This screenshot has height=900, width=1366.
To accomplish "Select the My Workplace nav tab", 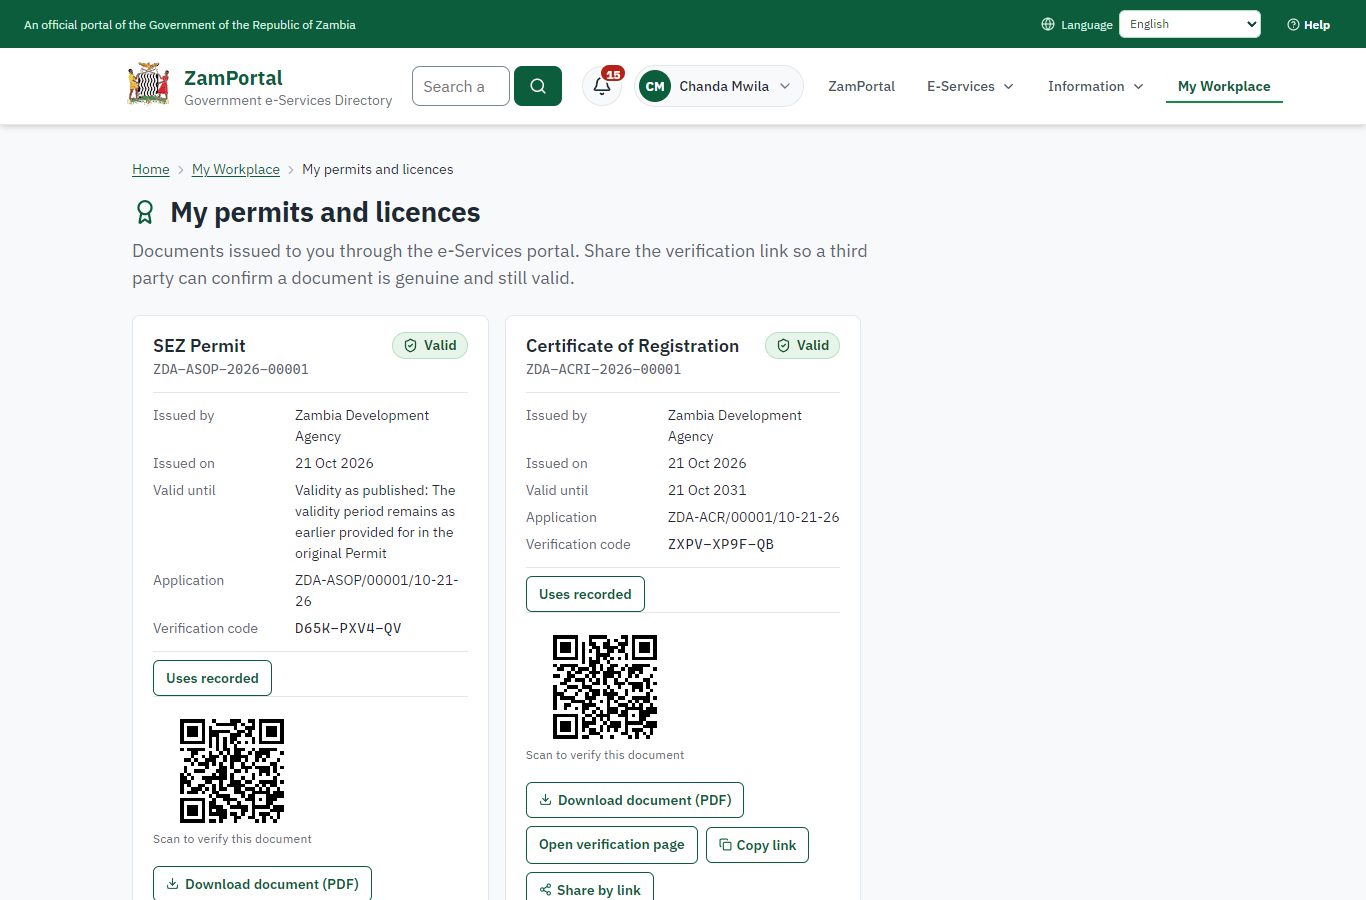I will coord(1224,86).
